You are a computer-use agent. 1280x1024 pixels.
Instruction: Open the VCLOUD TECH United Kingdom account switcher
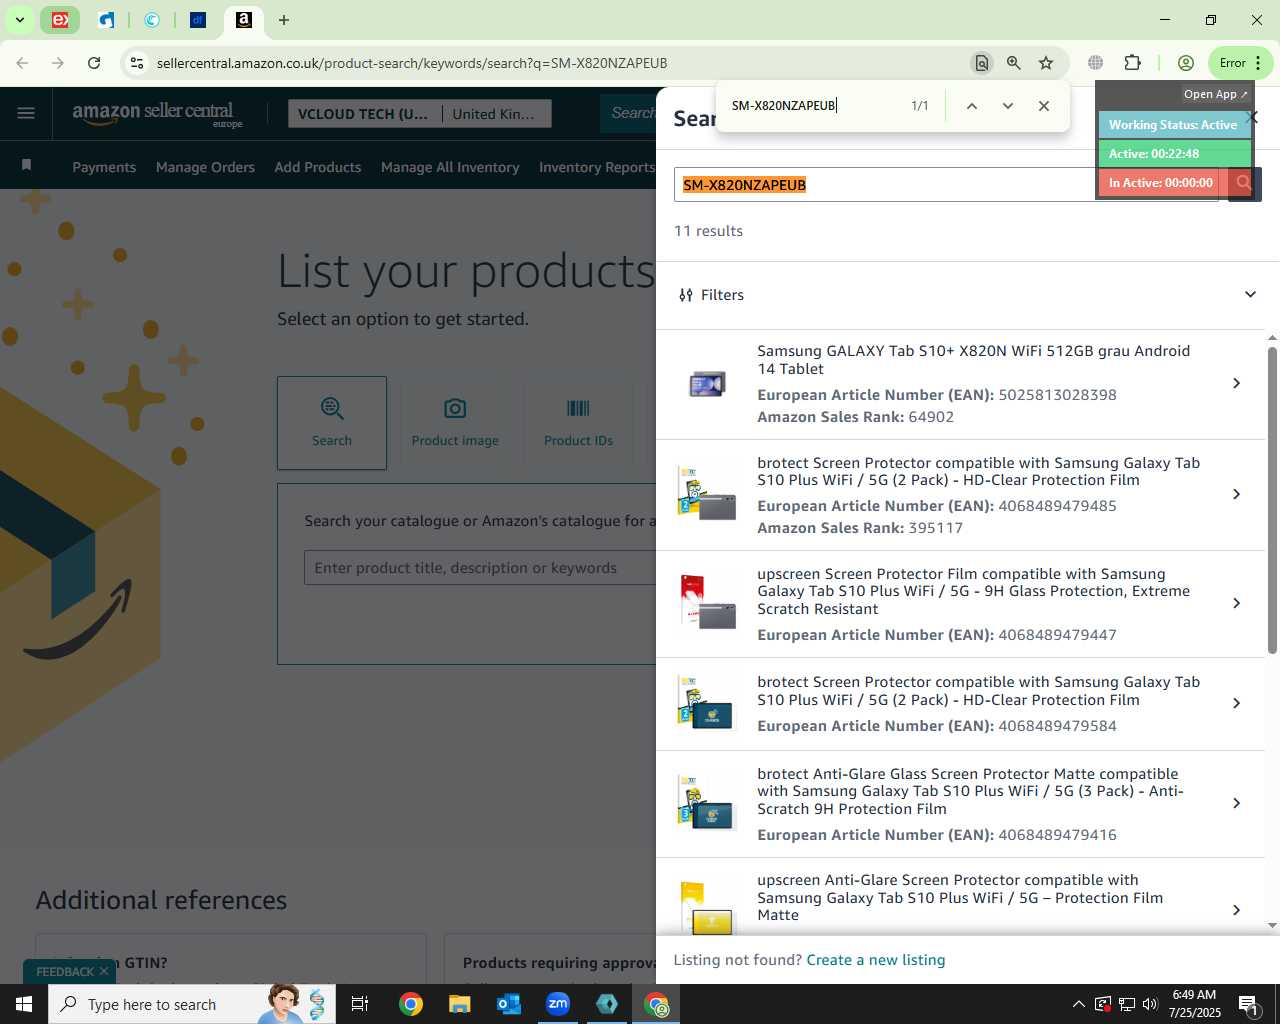click(x=419, y=114)
